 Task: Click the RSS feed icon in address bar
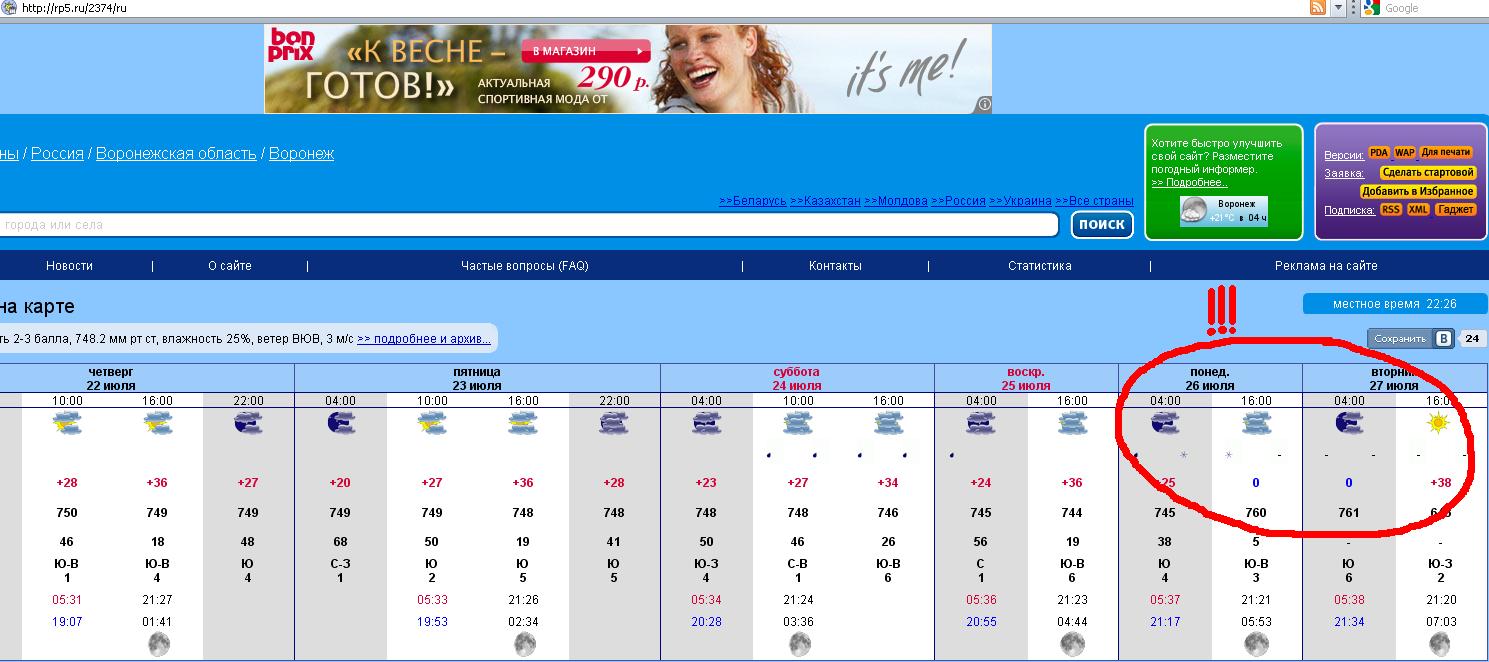point(1317,8)
